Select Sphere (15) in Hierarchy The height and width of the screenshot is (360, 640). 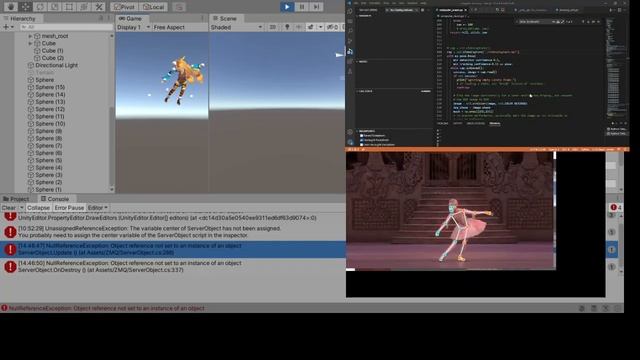pyautogui.click(x=50, y=87)
